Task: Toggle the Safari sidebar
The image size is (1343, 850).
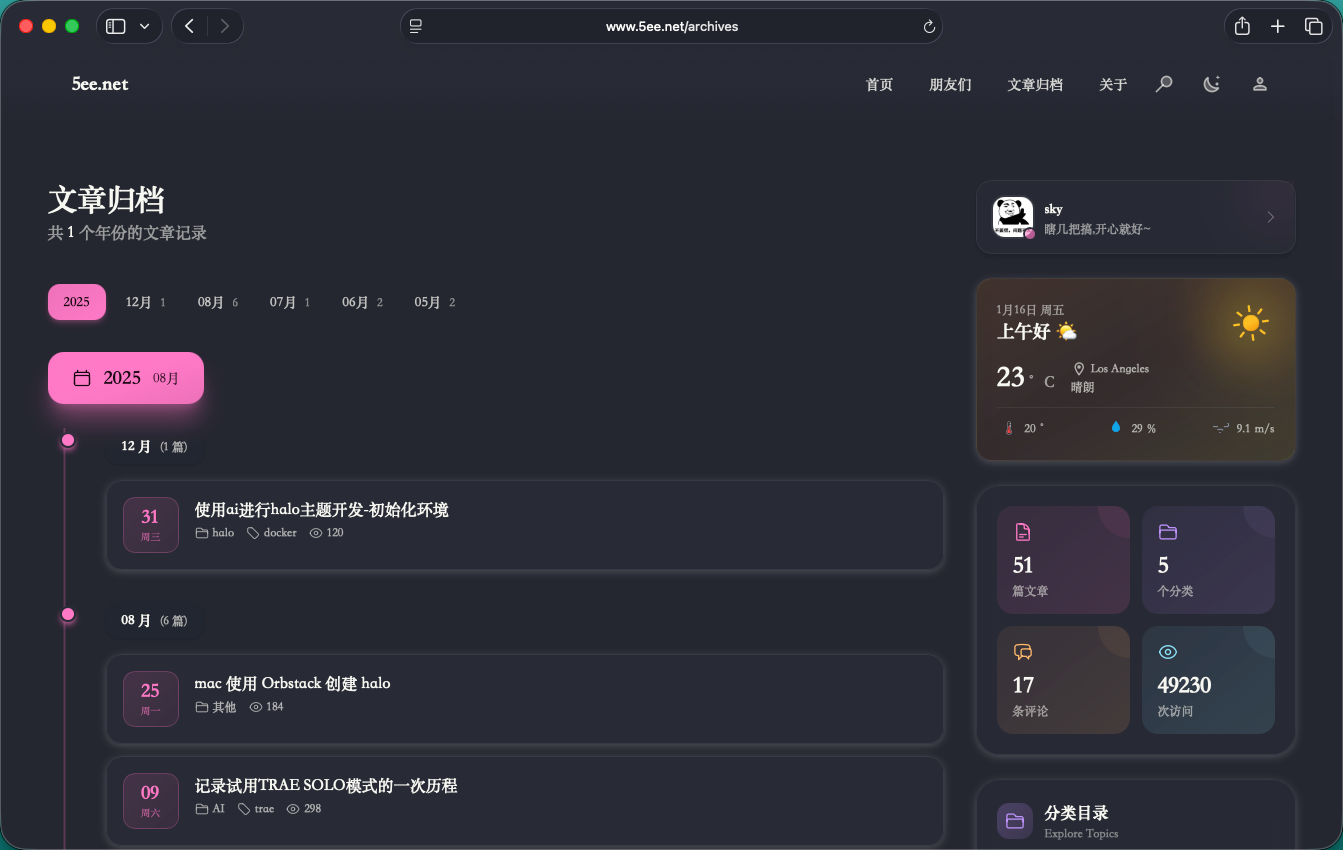Action: 116,27
